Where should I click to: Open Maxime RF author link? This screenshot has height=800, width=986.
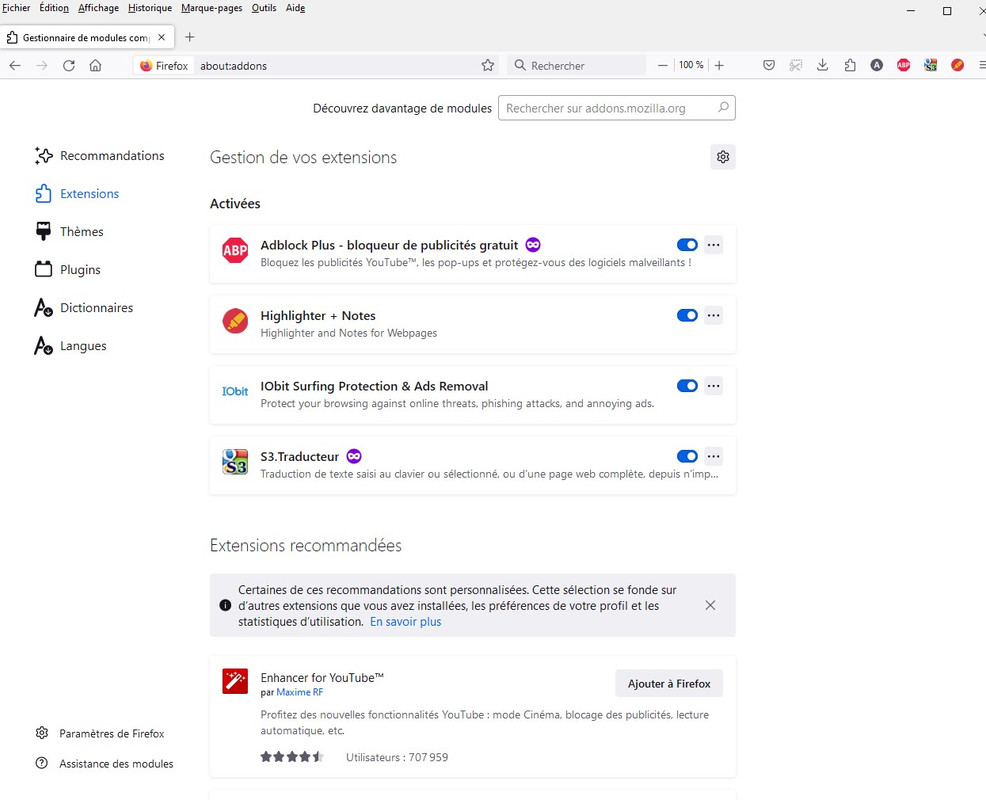299,692
